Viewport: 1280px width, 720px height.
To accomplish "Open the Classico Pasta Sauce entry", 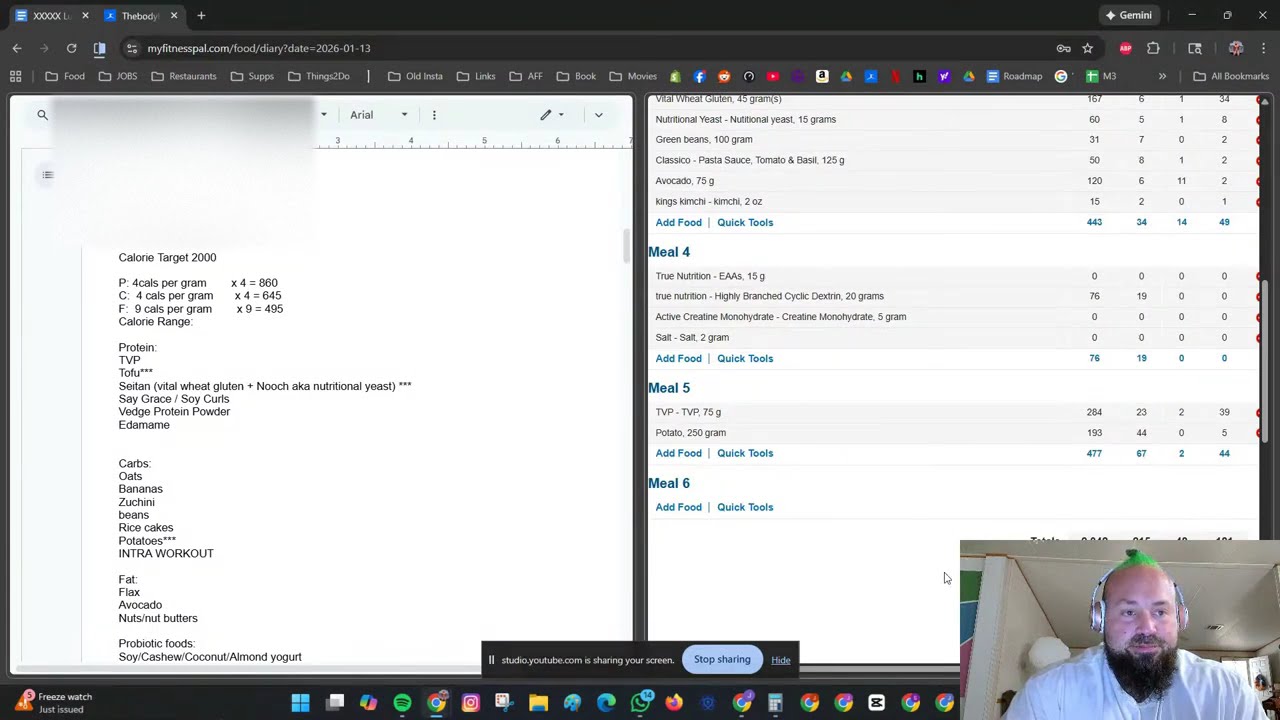I will (x=750, y=160).
